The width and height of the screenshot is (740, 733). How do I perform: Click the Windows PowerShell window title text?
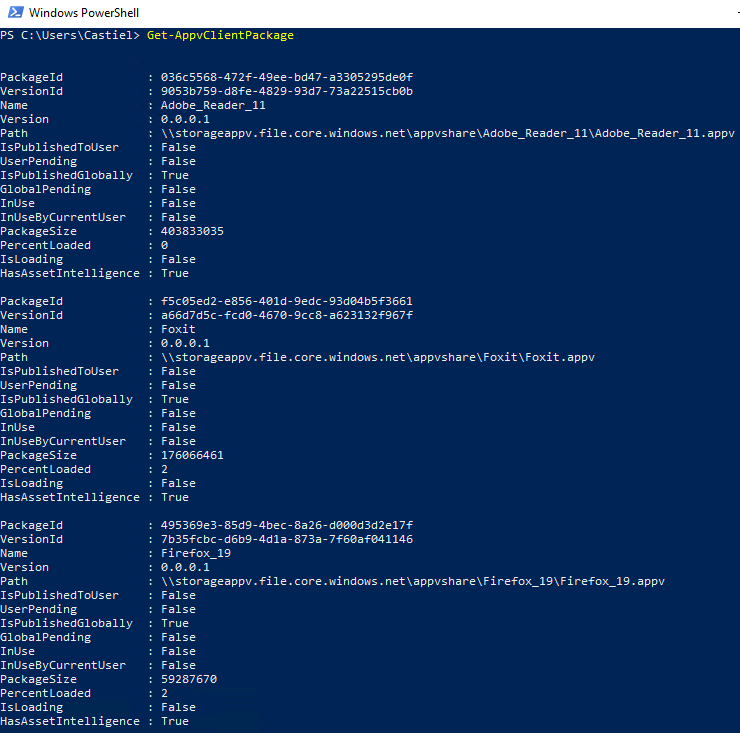(x=84, y=13)
